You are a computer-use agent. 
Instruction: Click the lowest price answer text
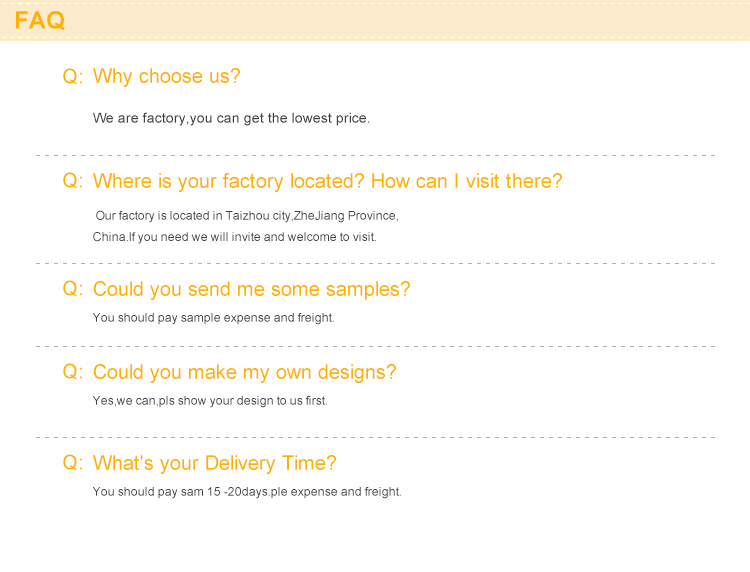[232, 118]
